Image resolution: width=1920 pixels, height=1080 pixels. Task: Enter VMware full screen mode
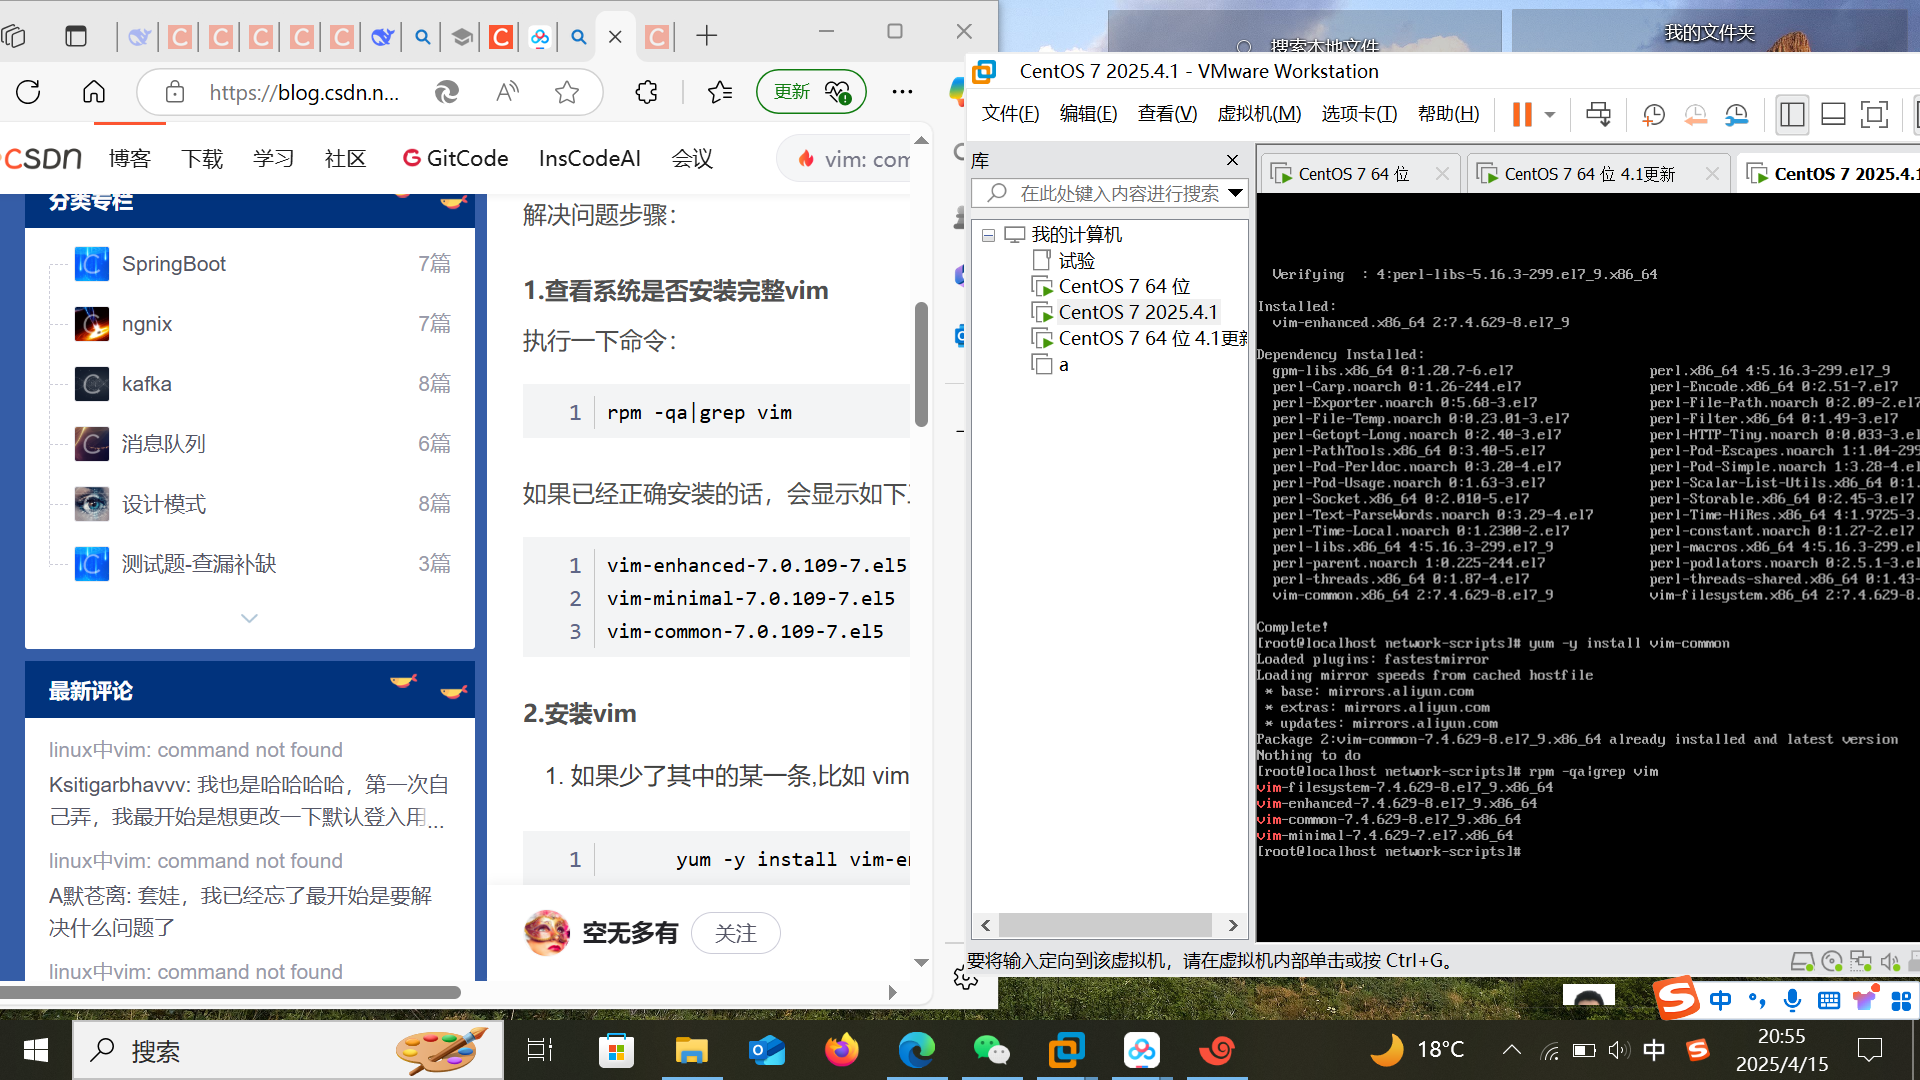(x=1874, y=114)
